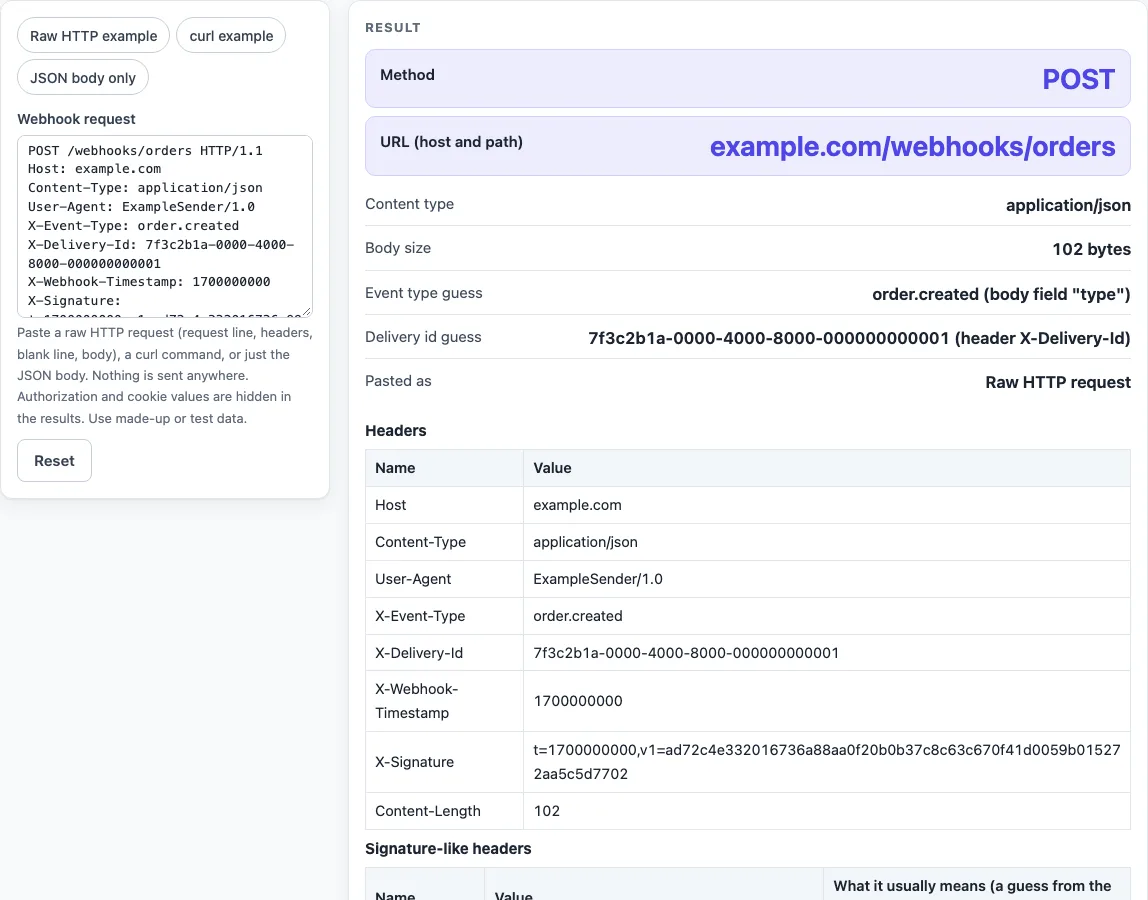Load the Raw HTTP example
Image resolution: width=1148 pixels, height=900 pixels.
pos(93,35)
